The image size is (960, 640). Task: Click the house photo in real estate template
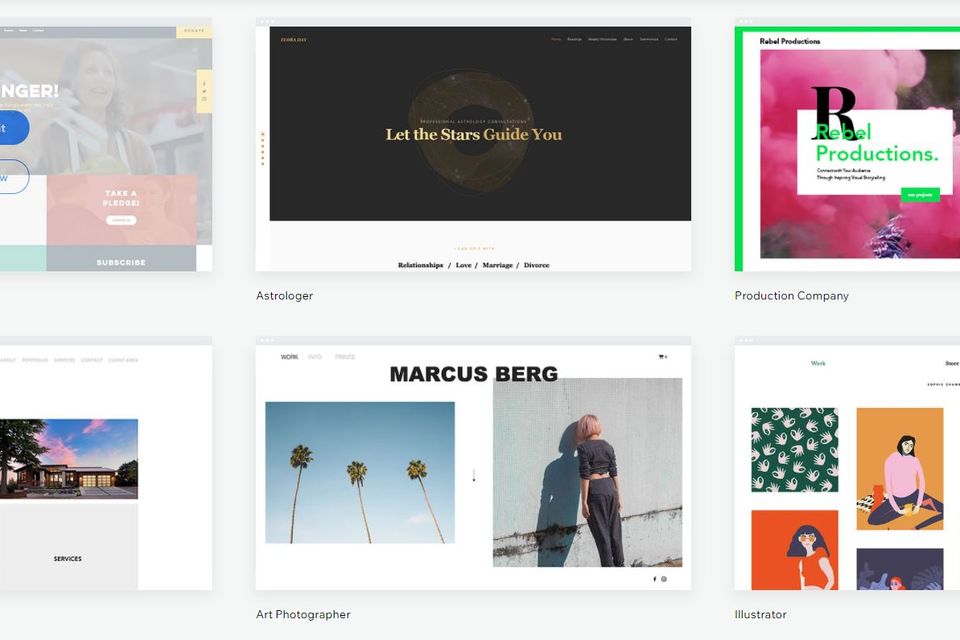pyautogui.click(x=69, y=458)
